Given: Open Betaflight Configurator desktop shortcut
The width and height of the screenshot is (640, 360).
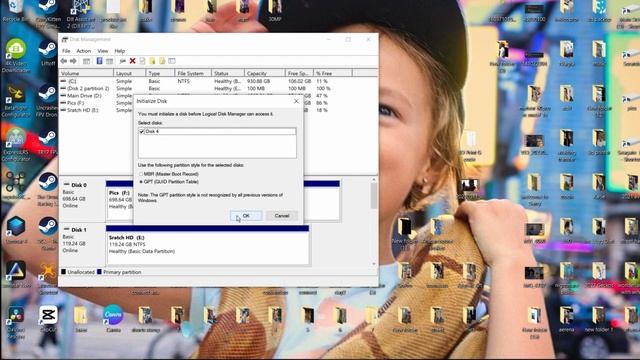Looking at the screenshot, I should [16, 101].
